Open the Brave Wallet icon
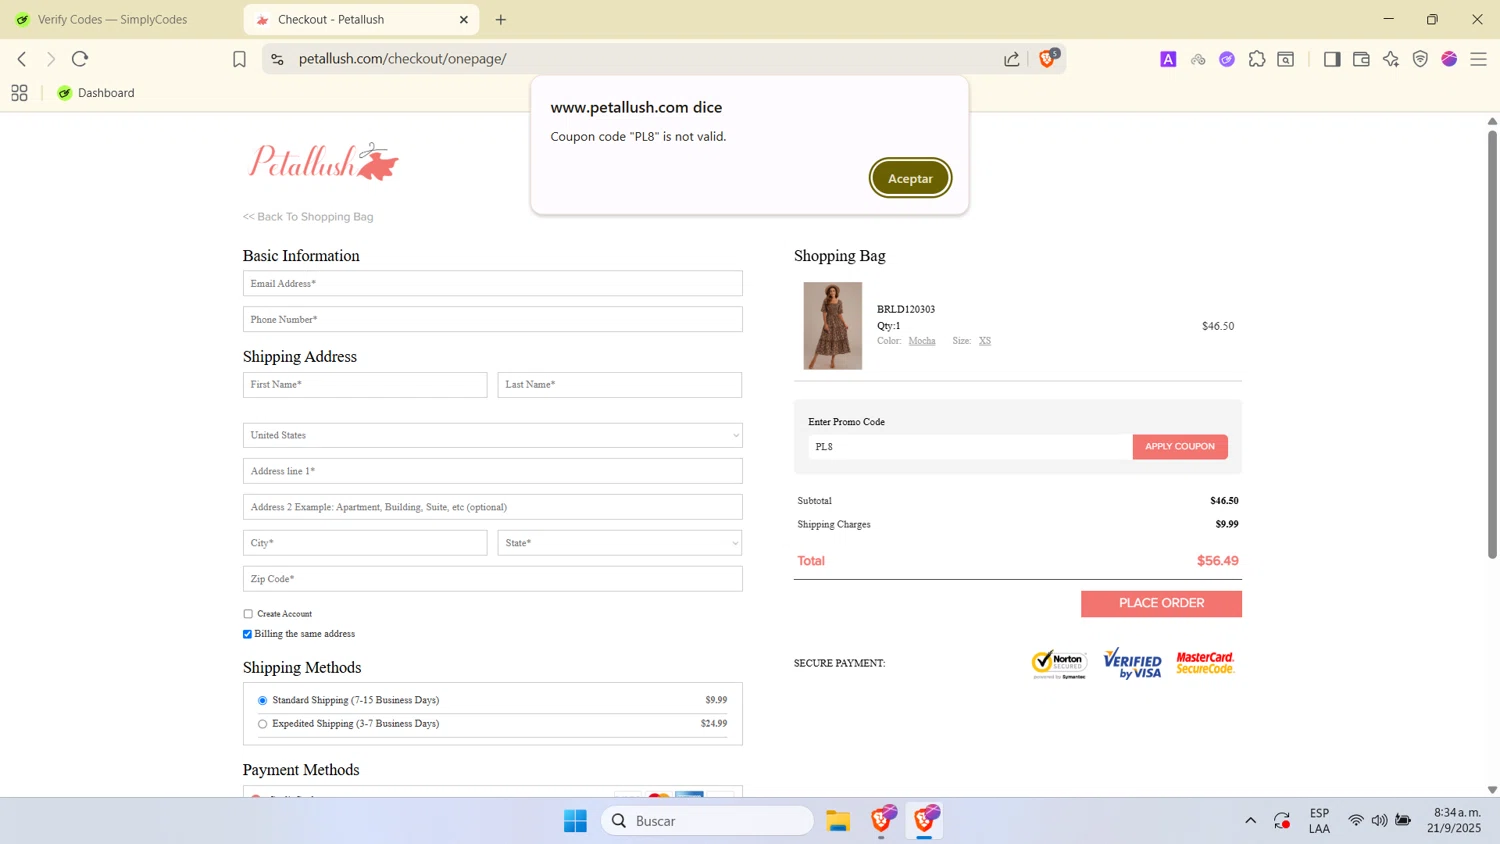1500x844 pixels. [x=1361, y=59]
